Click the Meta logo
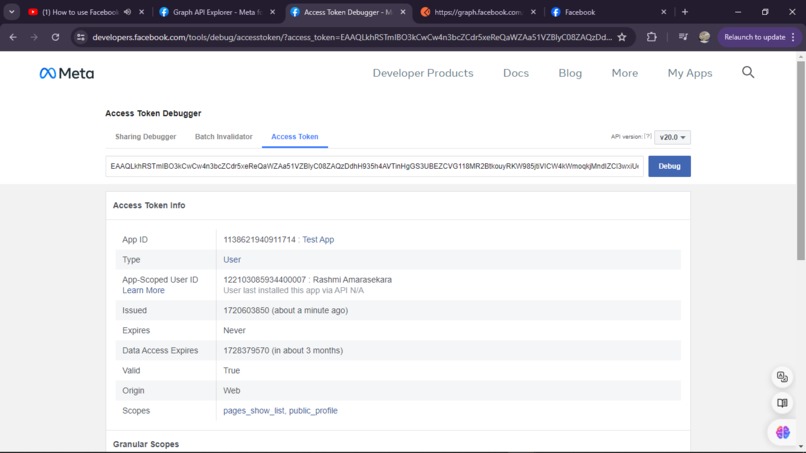This screenshot has height=453, width=806. coord(67,73)
